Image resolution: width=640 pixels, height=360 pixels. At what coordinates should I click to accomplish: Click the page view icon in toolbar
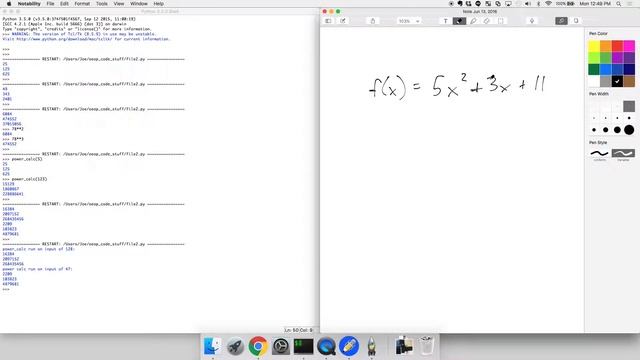pyautogui.click(x=576, y=21)
